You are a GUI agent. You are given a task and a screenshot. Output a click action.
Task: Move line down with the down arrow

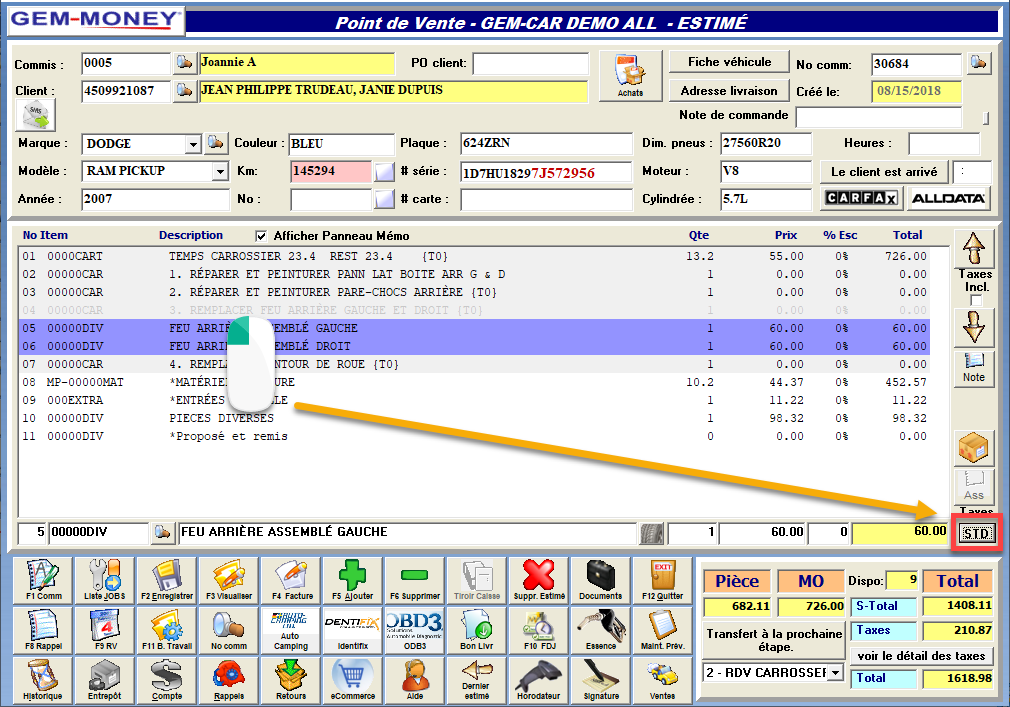point(973,326)
